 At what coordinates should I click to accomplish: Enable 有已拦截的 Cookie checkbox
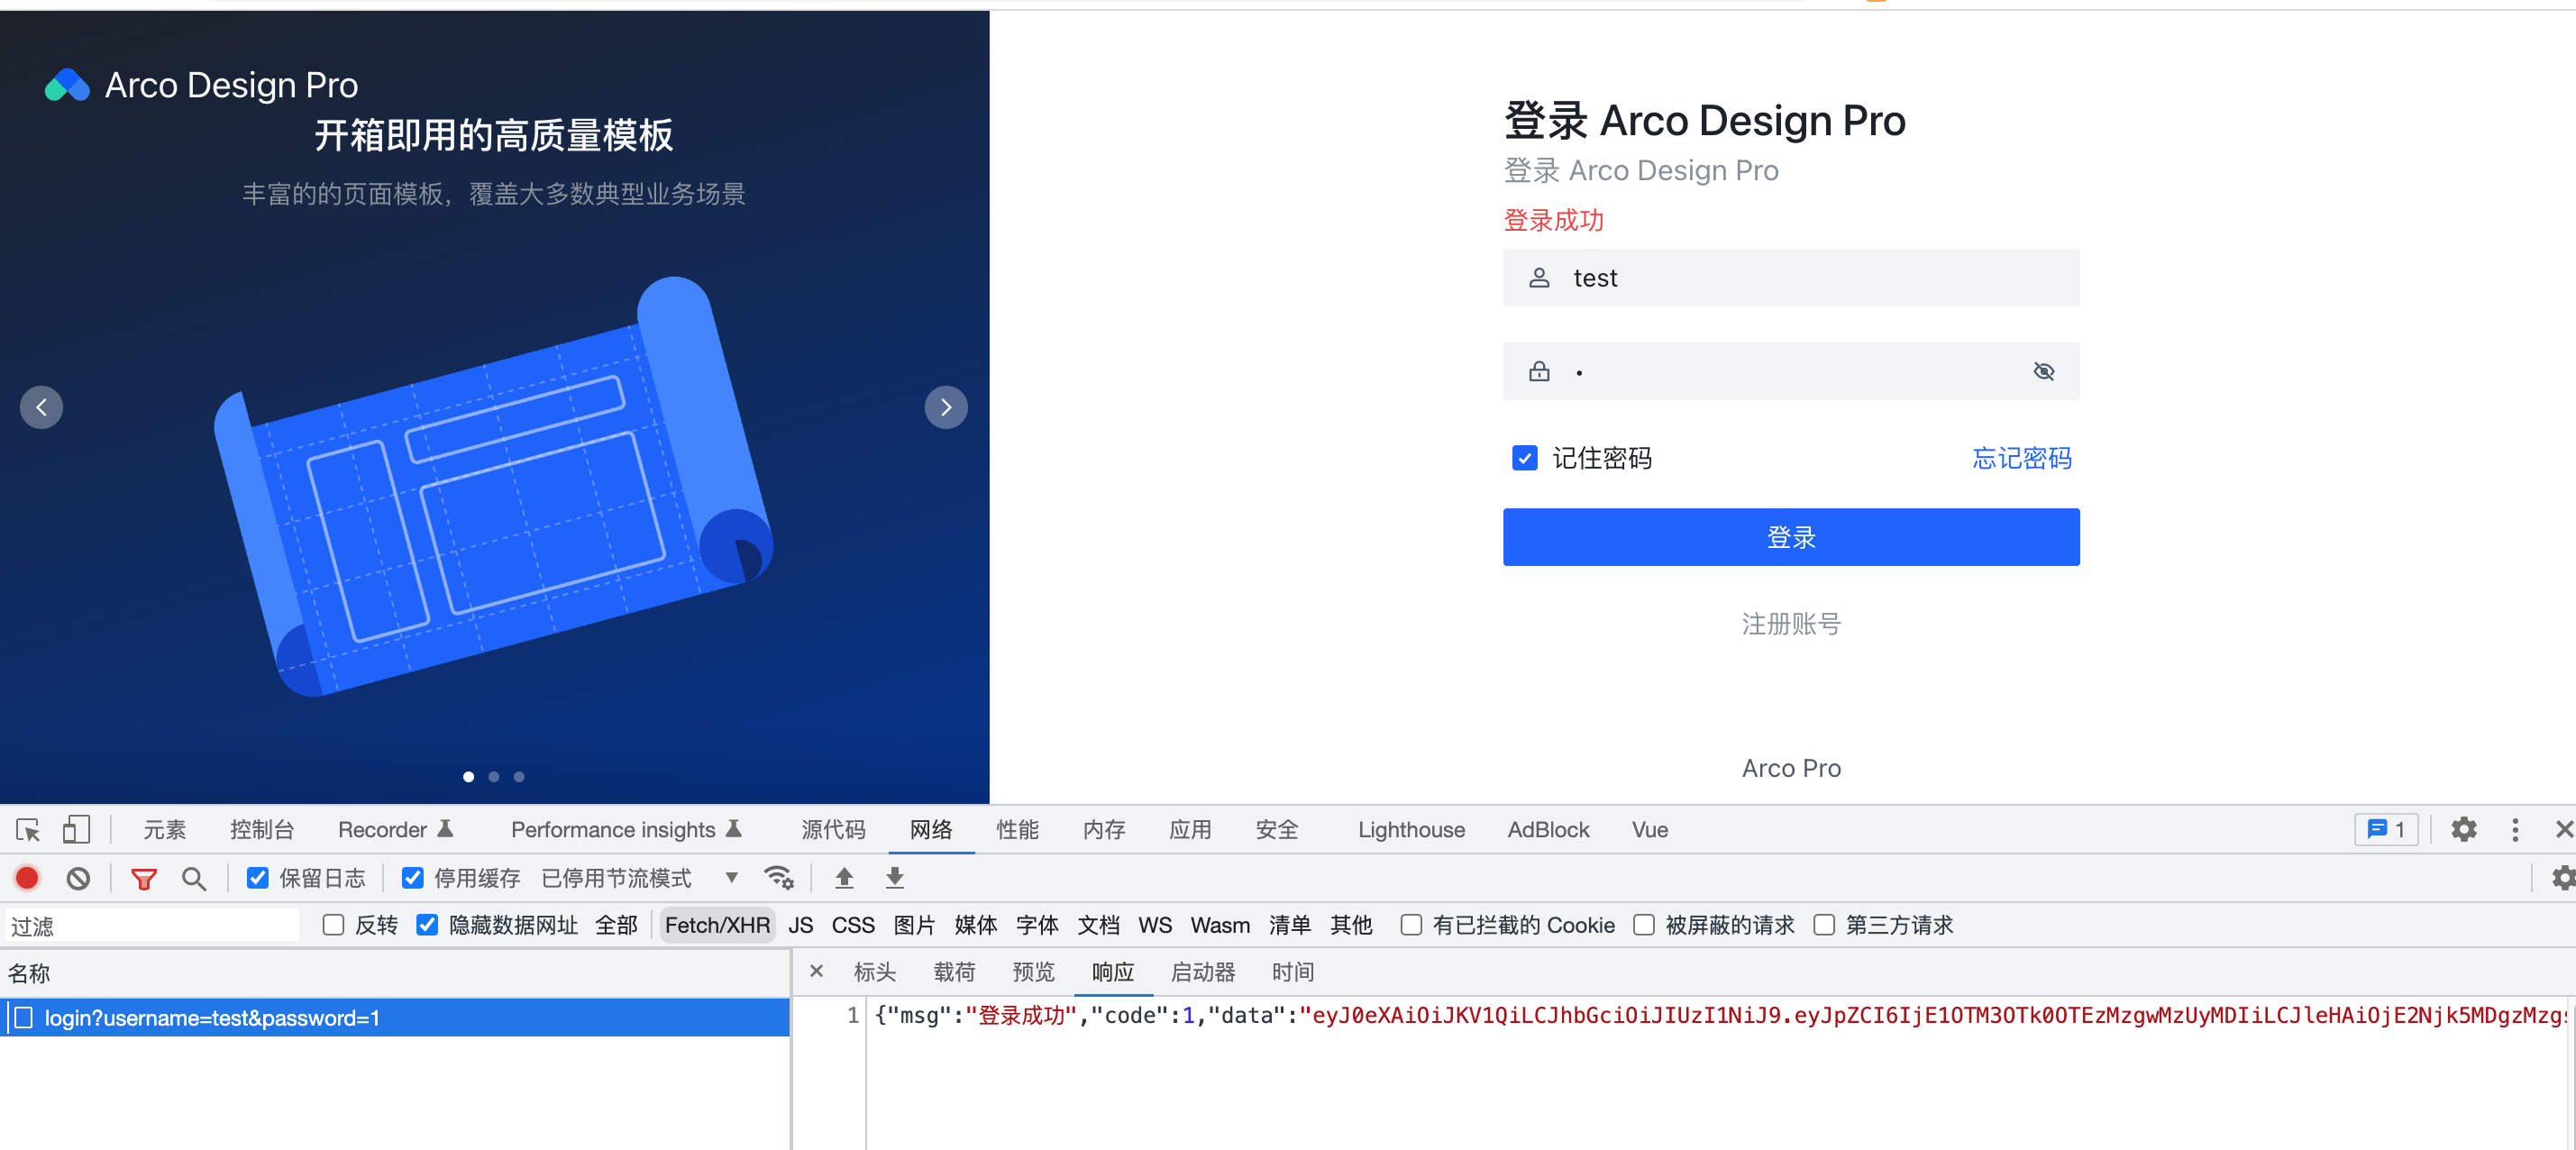[1411, 925]
